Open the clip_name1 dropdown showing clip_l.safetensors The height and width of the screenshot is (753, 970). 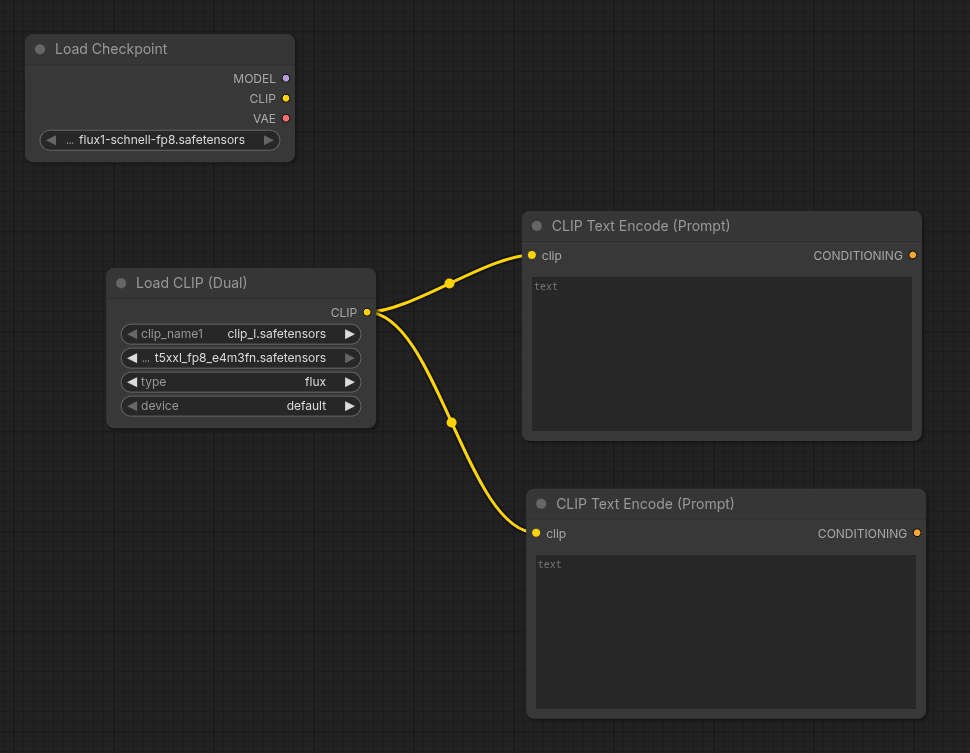pos(241,334)
